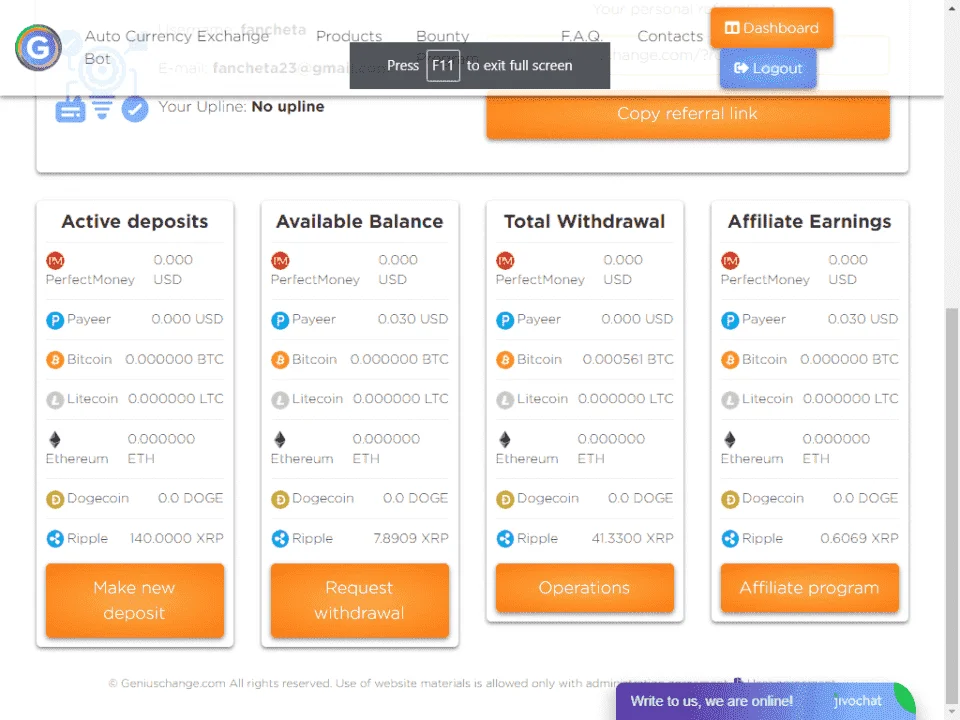The image size is (960, 720).
Task: Open the jivochat 'Write to us' widget
Action: tap(765, 701)
